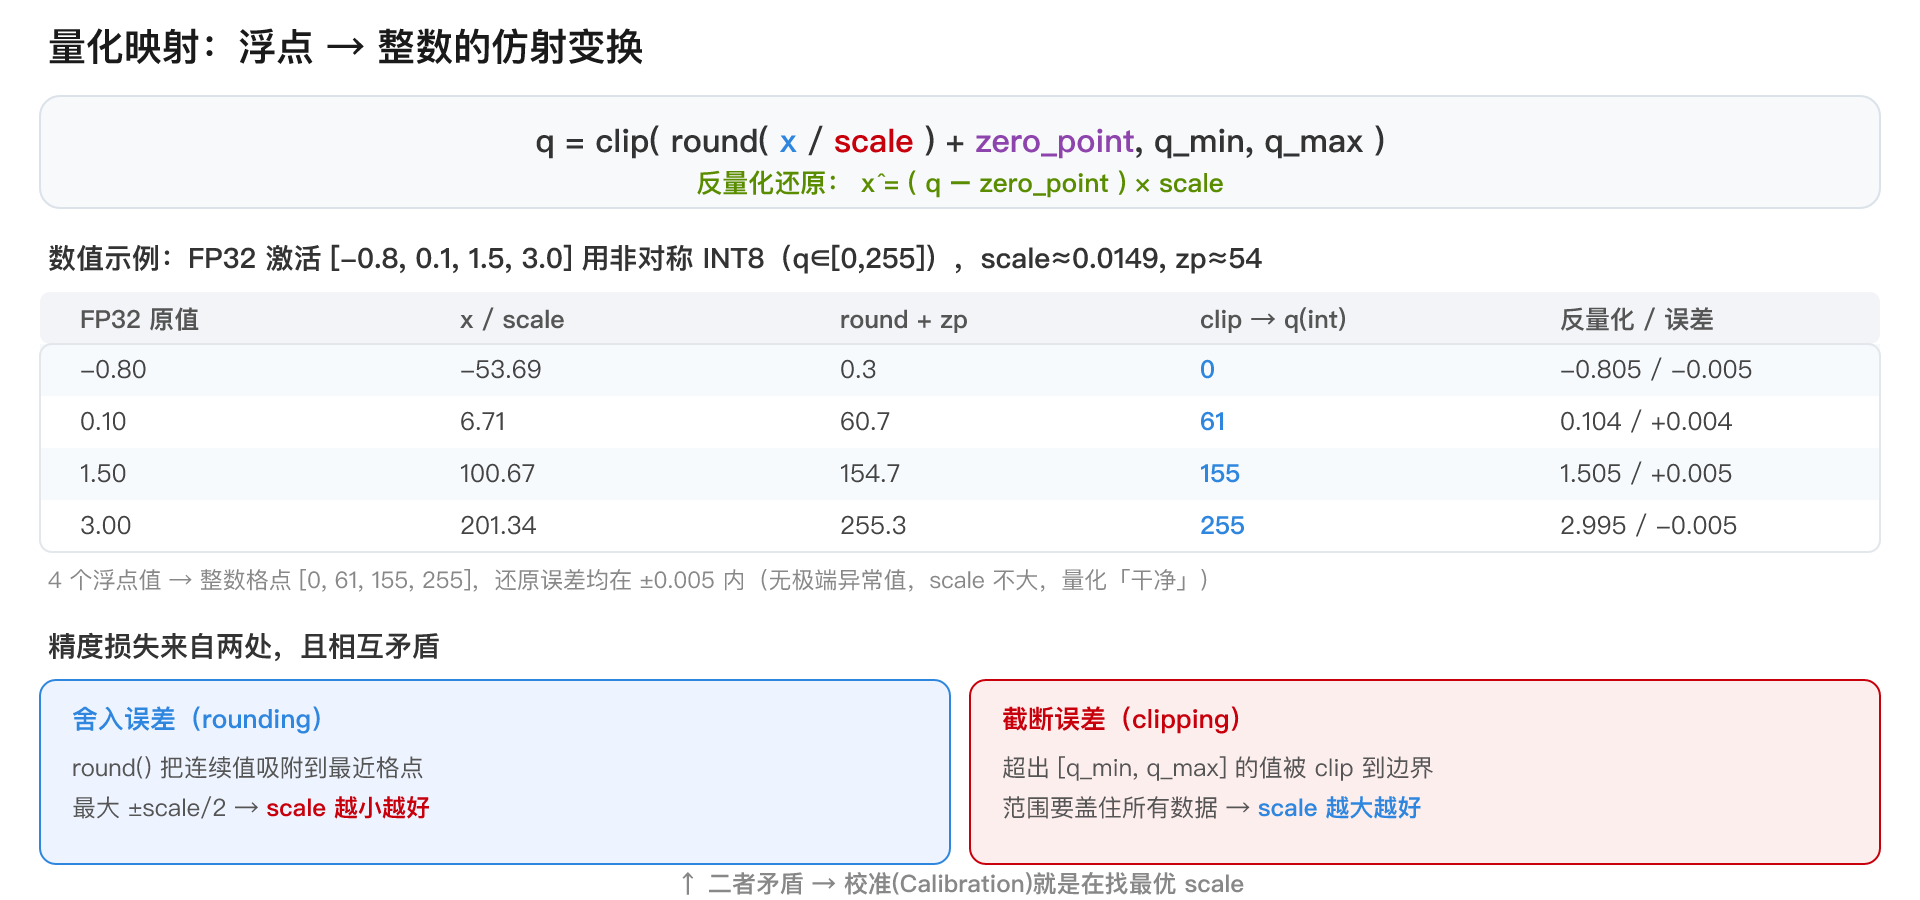
Task: Click the cell '154.7'
Action: coord(870,474)
